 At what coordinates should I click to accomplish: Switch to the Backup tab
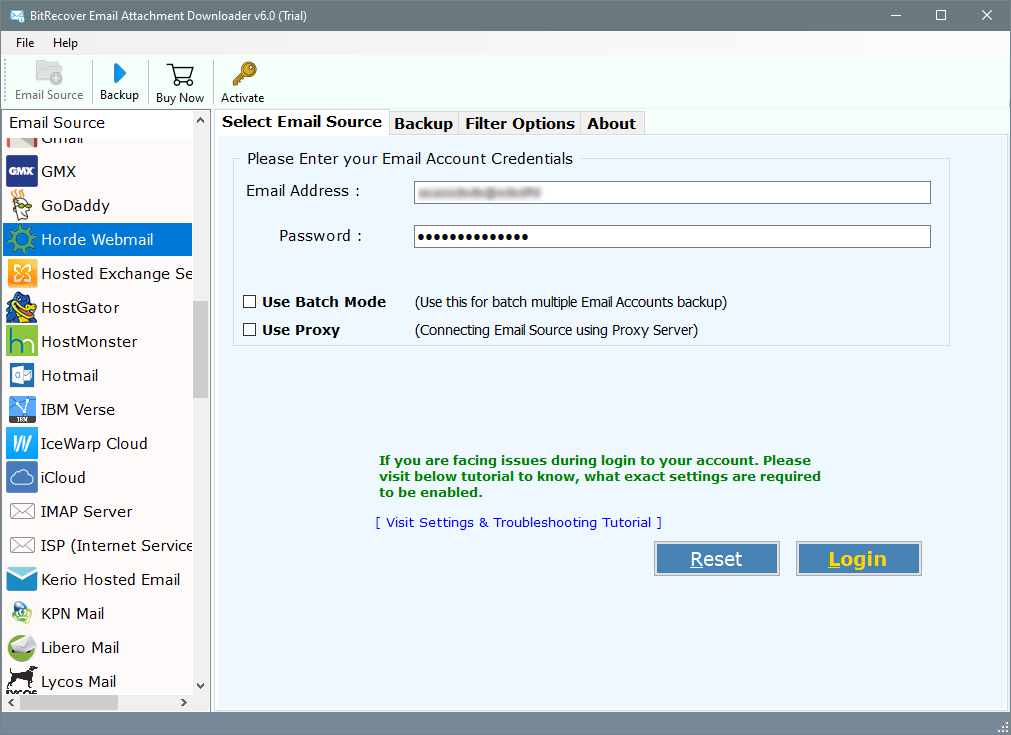pyautogui.click(x=424, y=123)
